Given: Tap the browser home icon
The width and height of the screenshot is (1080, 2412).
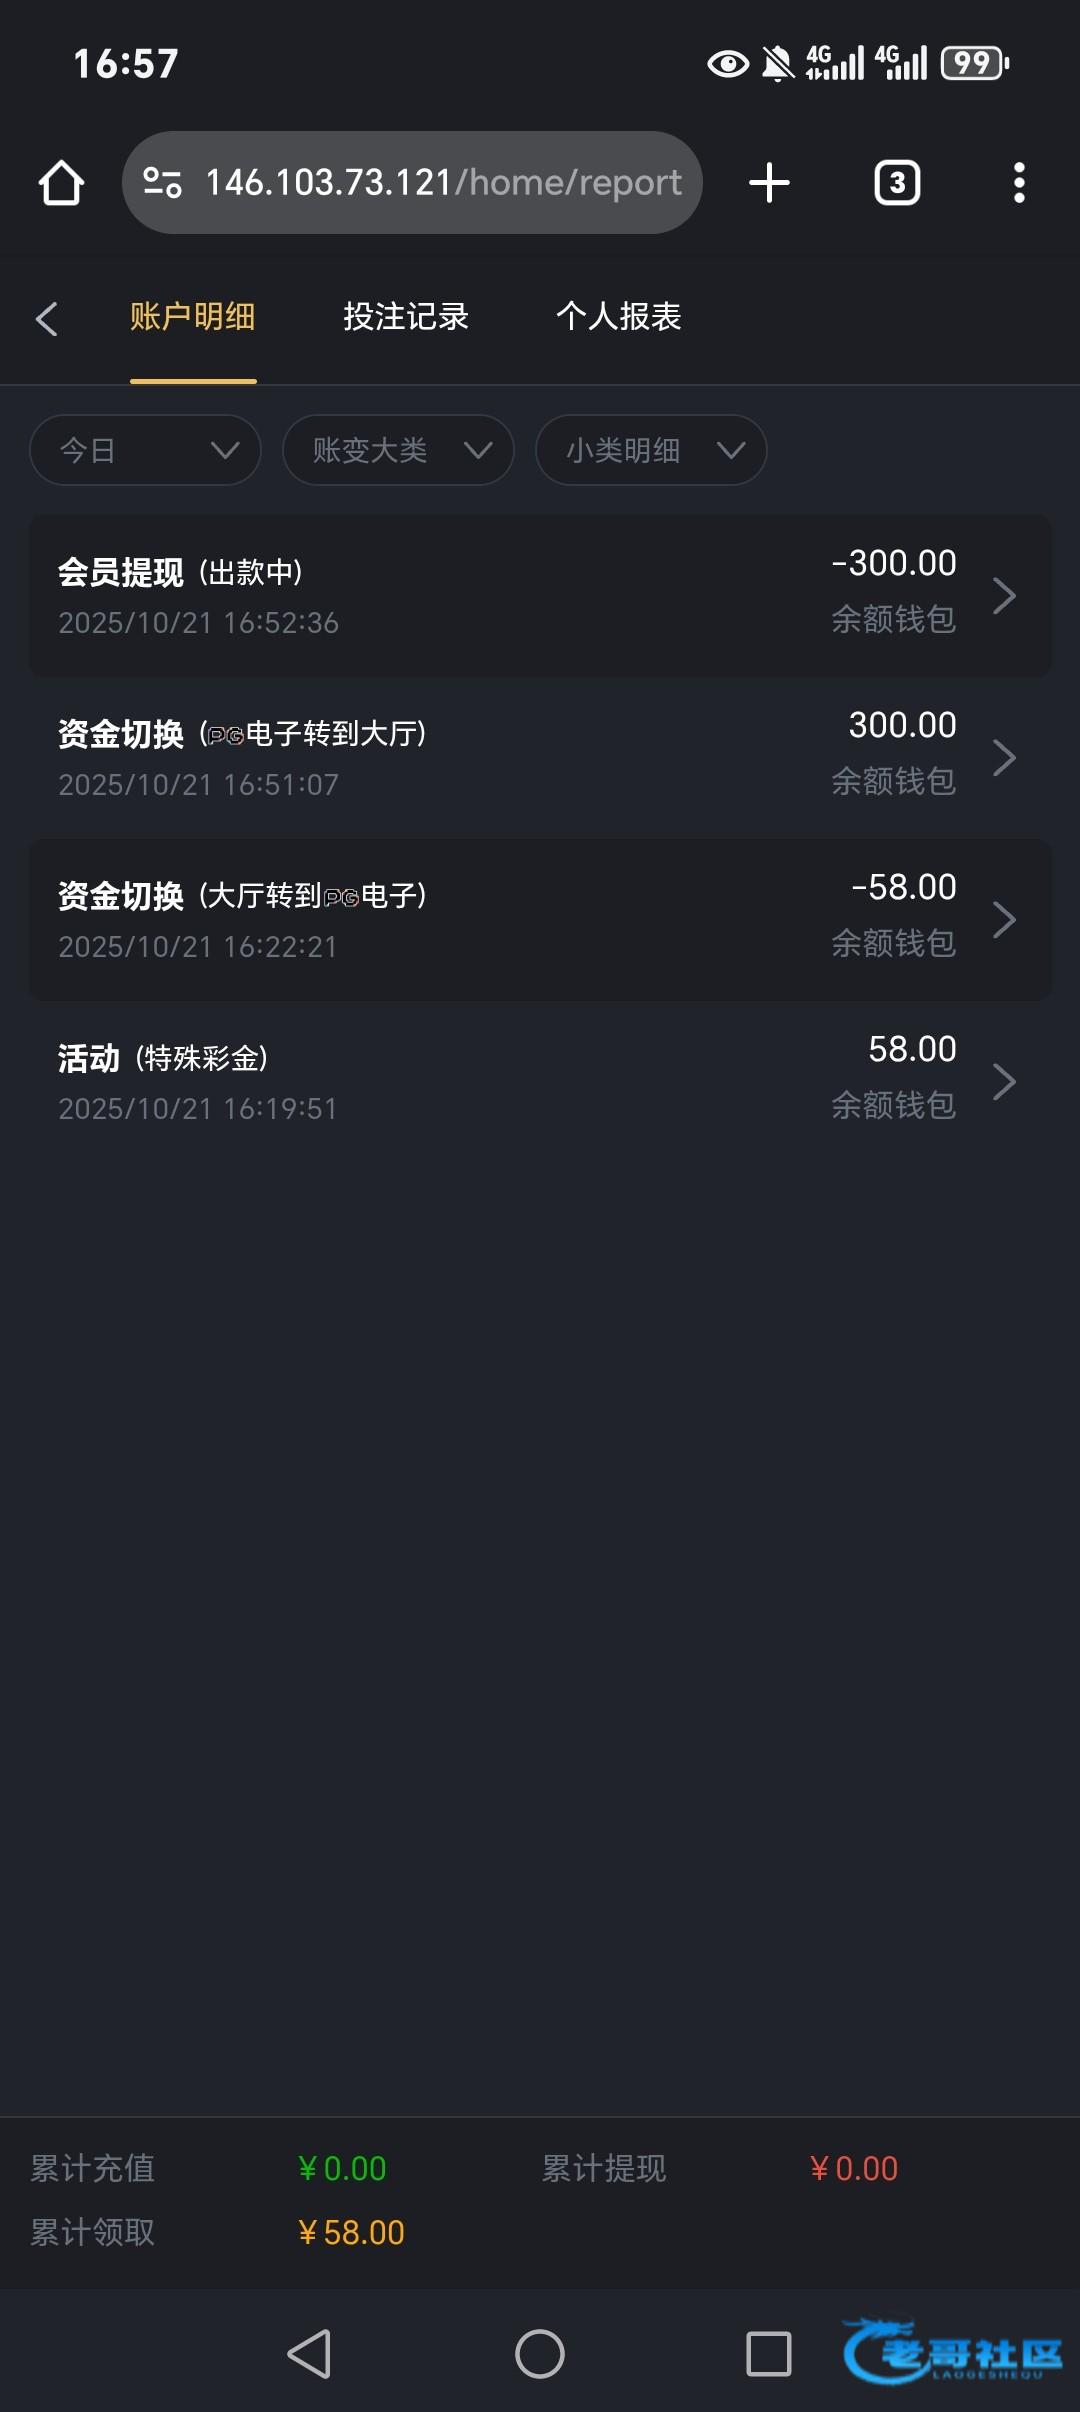Looking at the screenshot, I should click(61, 183).
